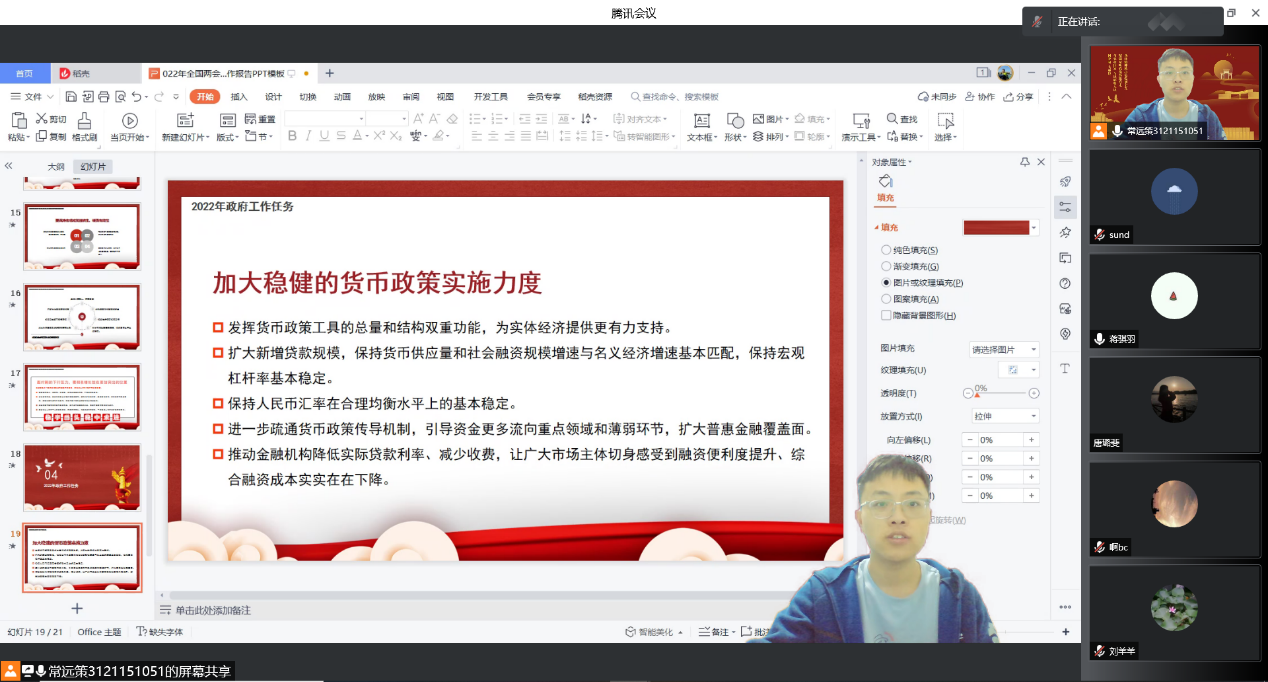Open the fill color preset dropdown

[1035, 228]
